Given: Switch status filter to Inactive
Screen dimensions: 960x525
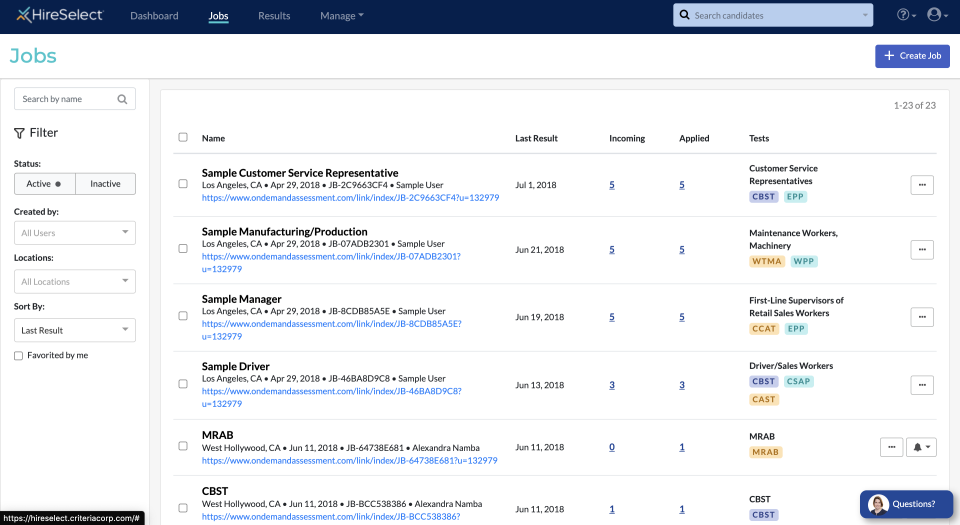Looking at the screenshot, I should (x=105, y=184).
